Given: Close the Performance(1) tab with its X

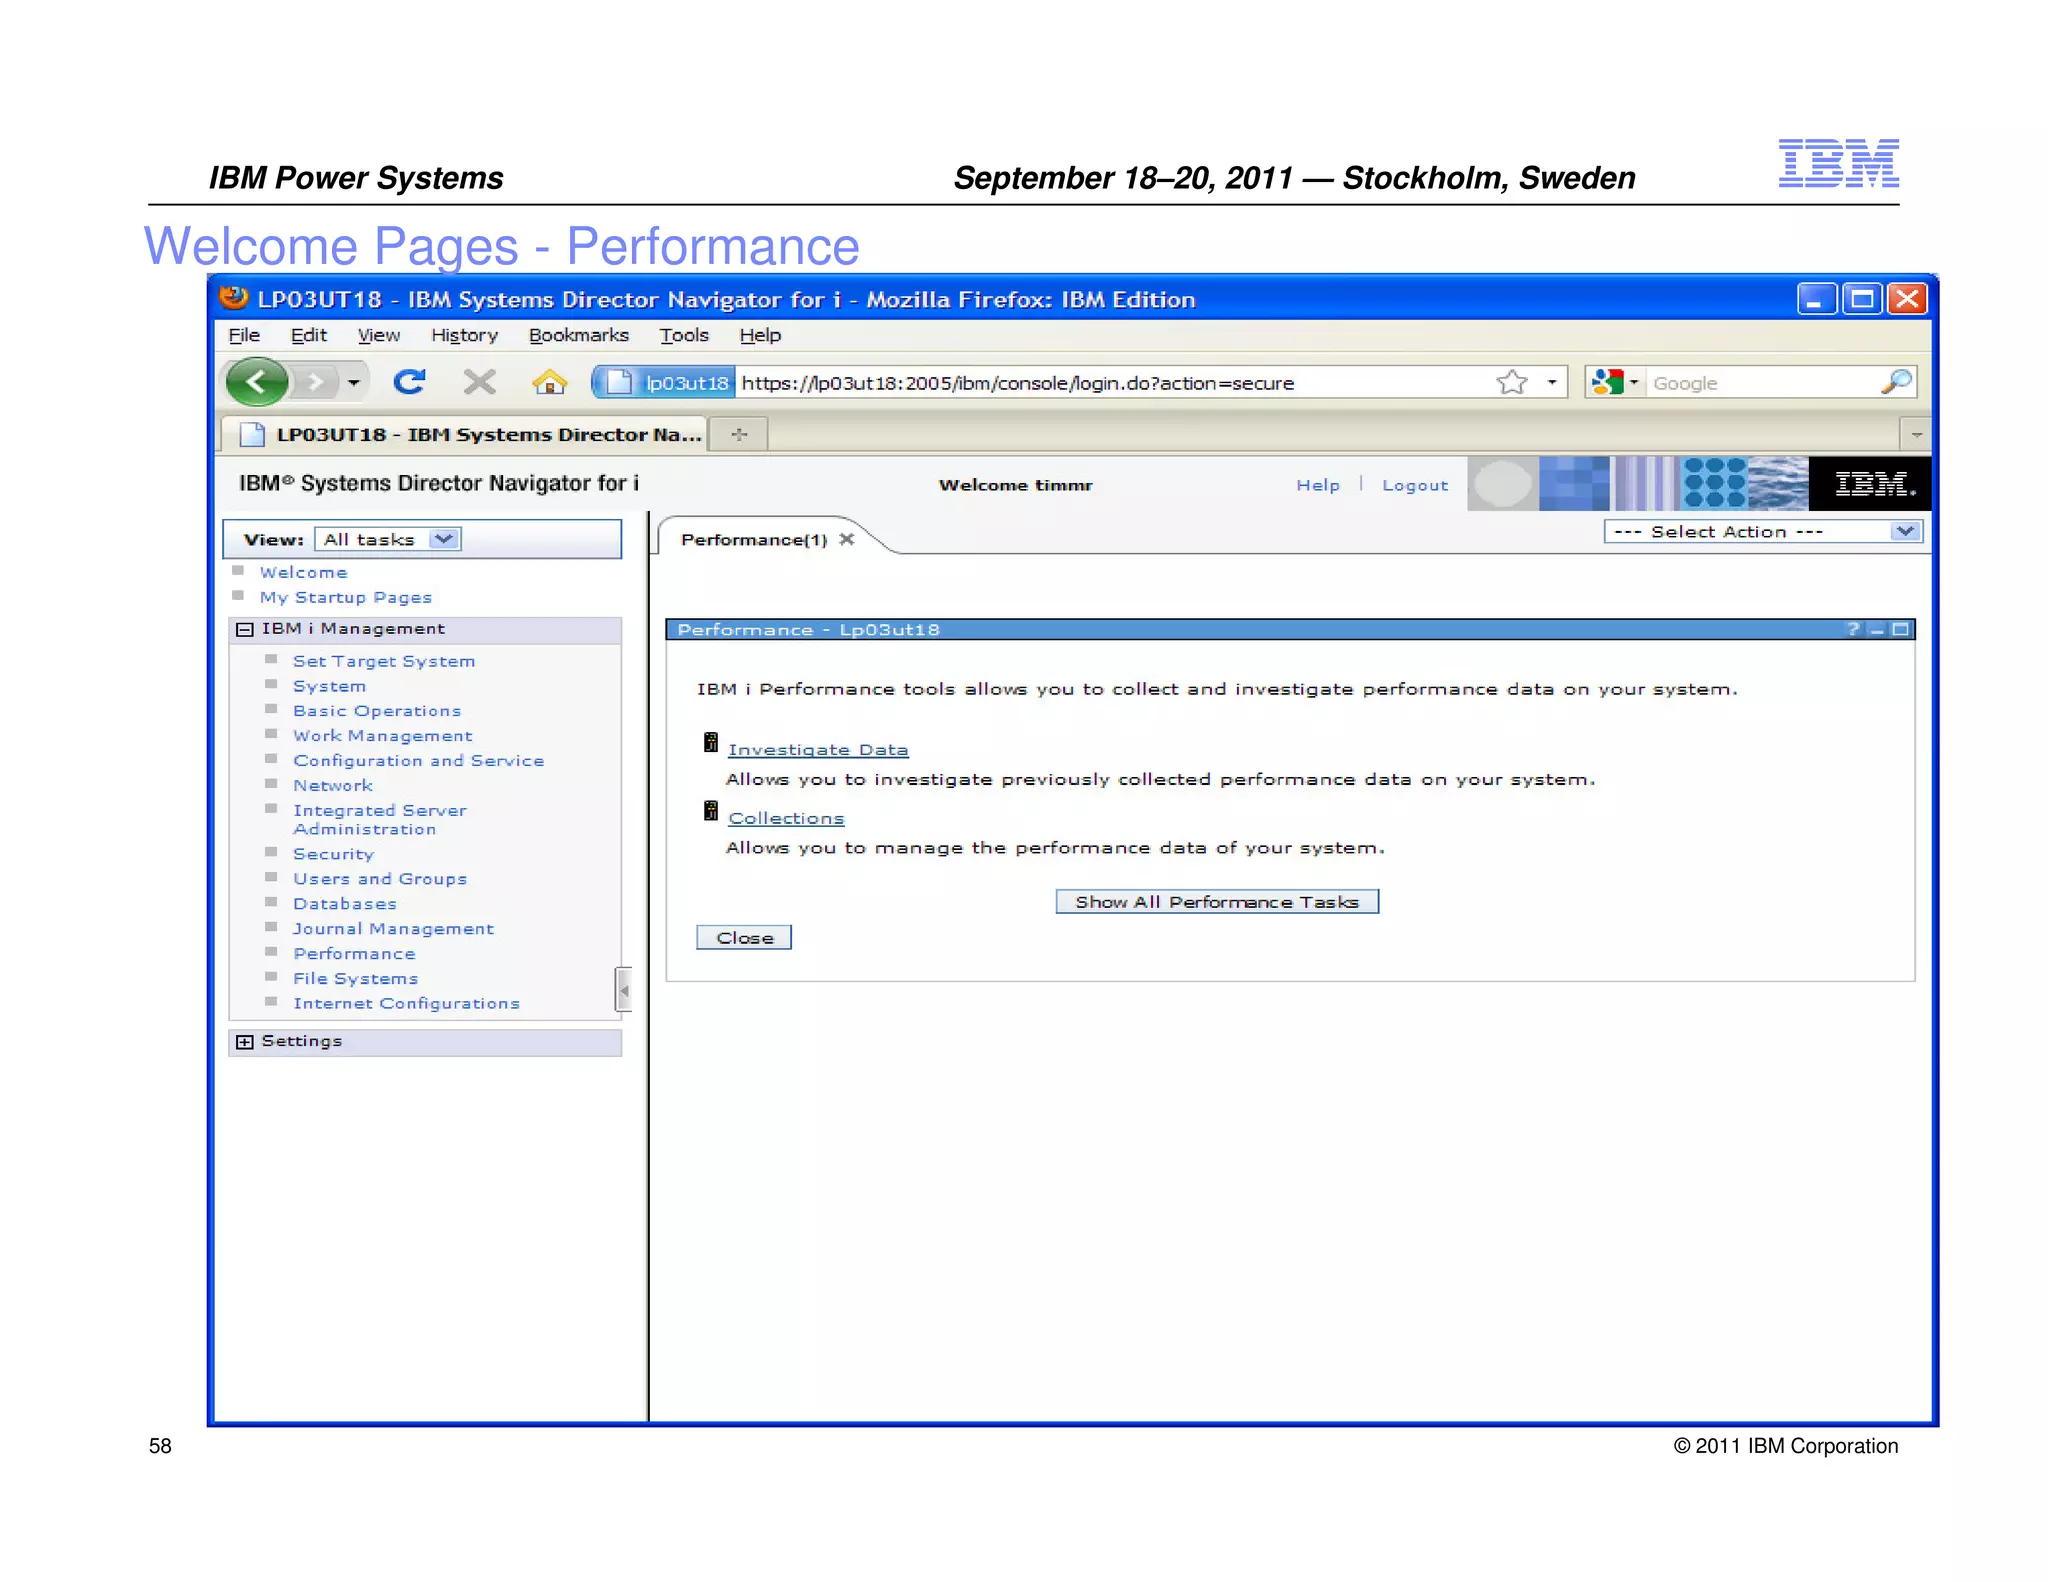Looking at the screenshot, I should click(846, 539).
